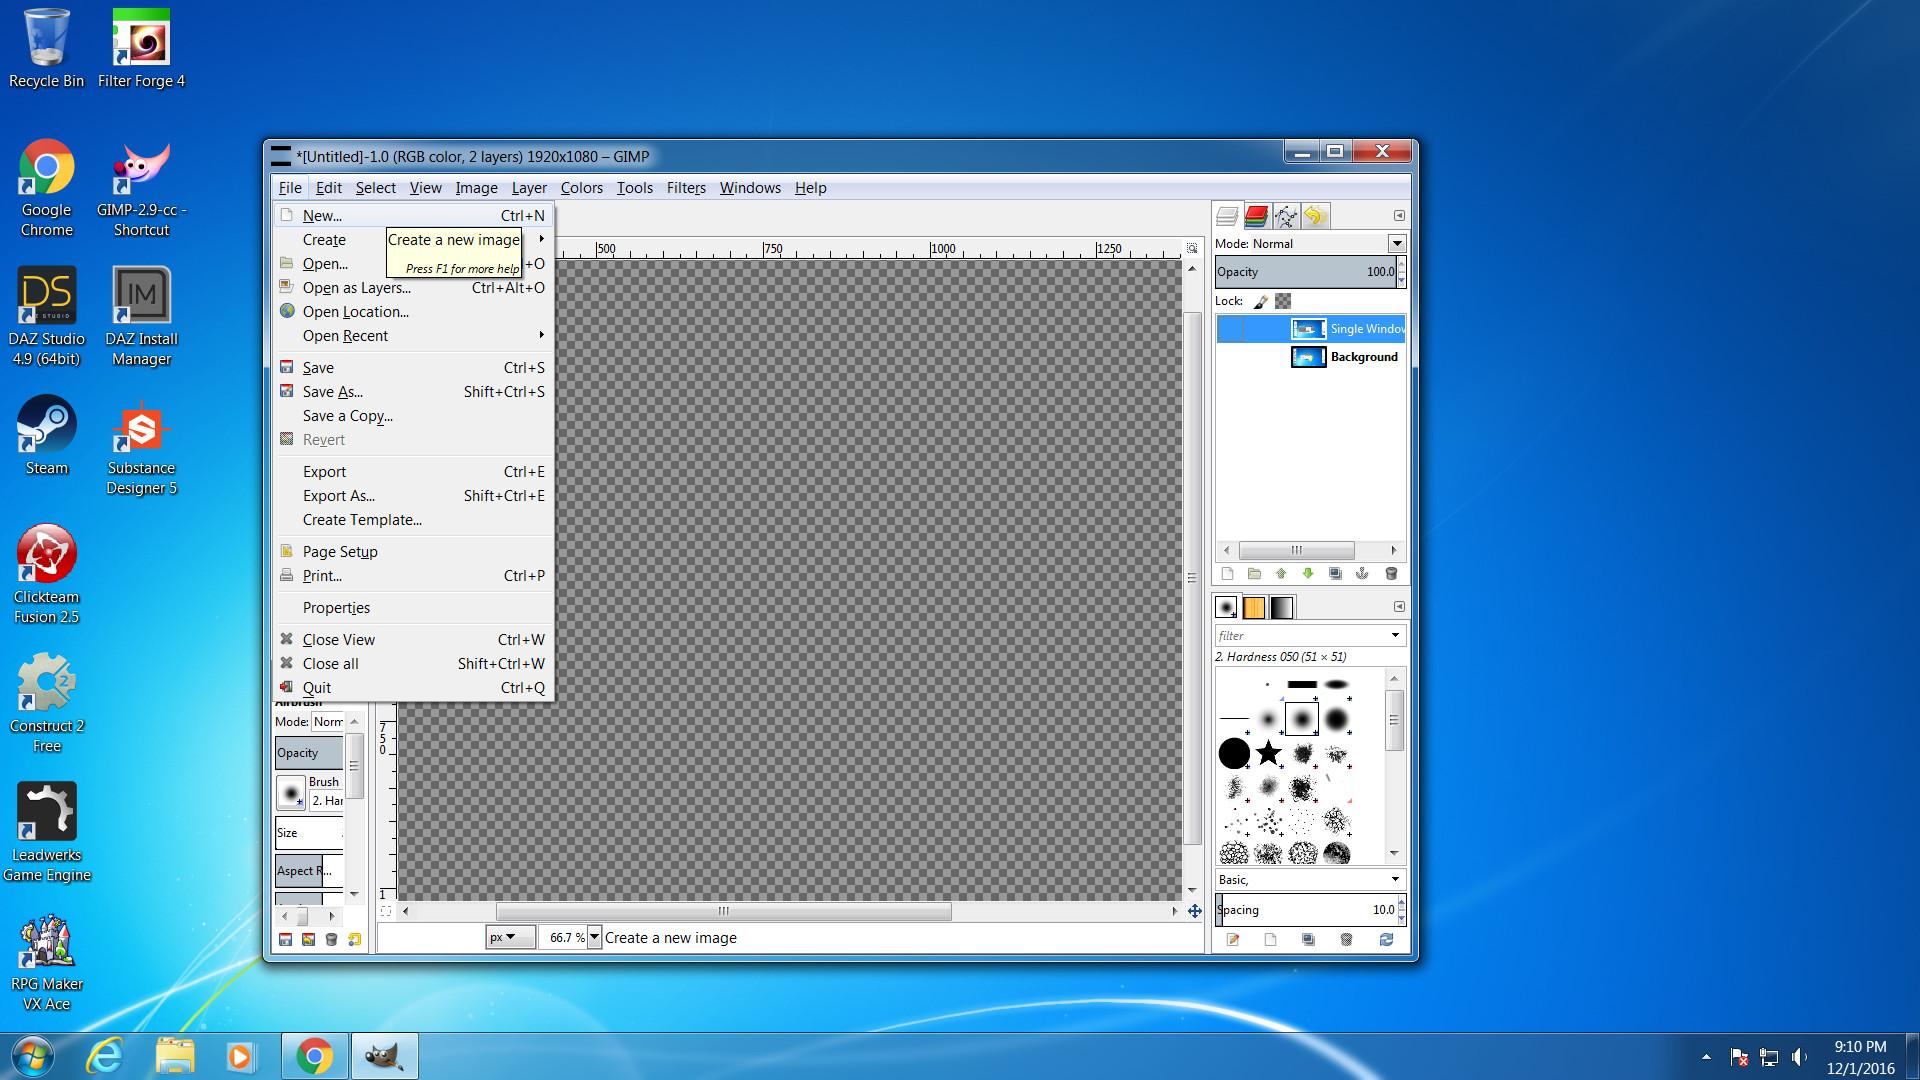
Task: Raise layer with green up arrow
Action: coord(1281,574)
